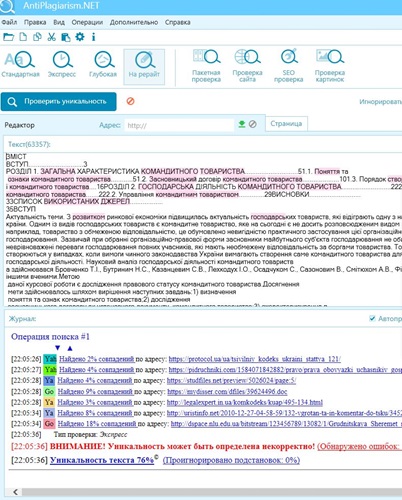Click the Игнорировать link
The width and height of the screenshot is (402, 500).
[x=380, y=102]
